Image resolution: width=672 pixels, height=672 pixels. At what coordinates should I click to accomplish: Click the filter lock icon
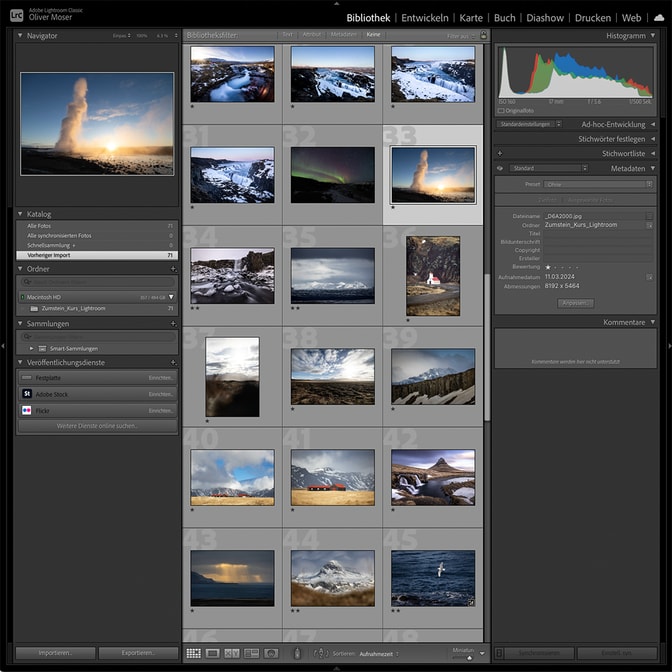tap(483, 35)
